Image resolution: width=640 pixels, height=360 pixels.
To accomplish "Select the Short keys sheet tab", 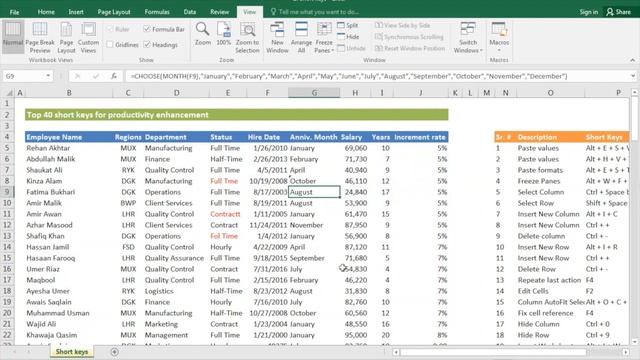I will 72,351.
